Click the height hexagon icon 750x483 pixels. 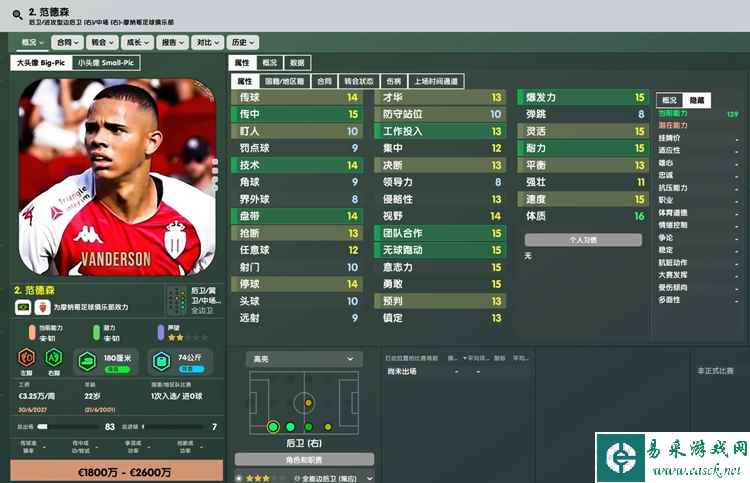(x=88, y=362)
